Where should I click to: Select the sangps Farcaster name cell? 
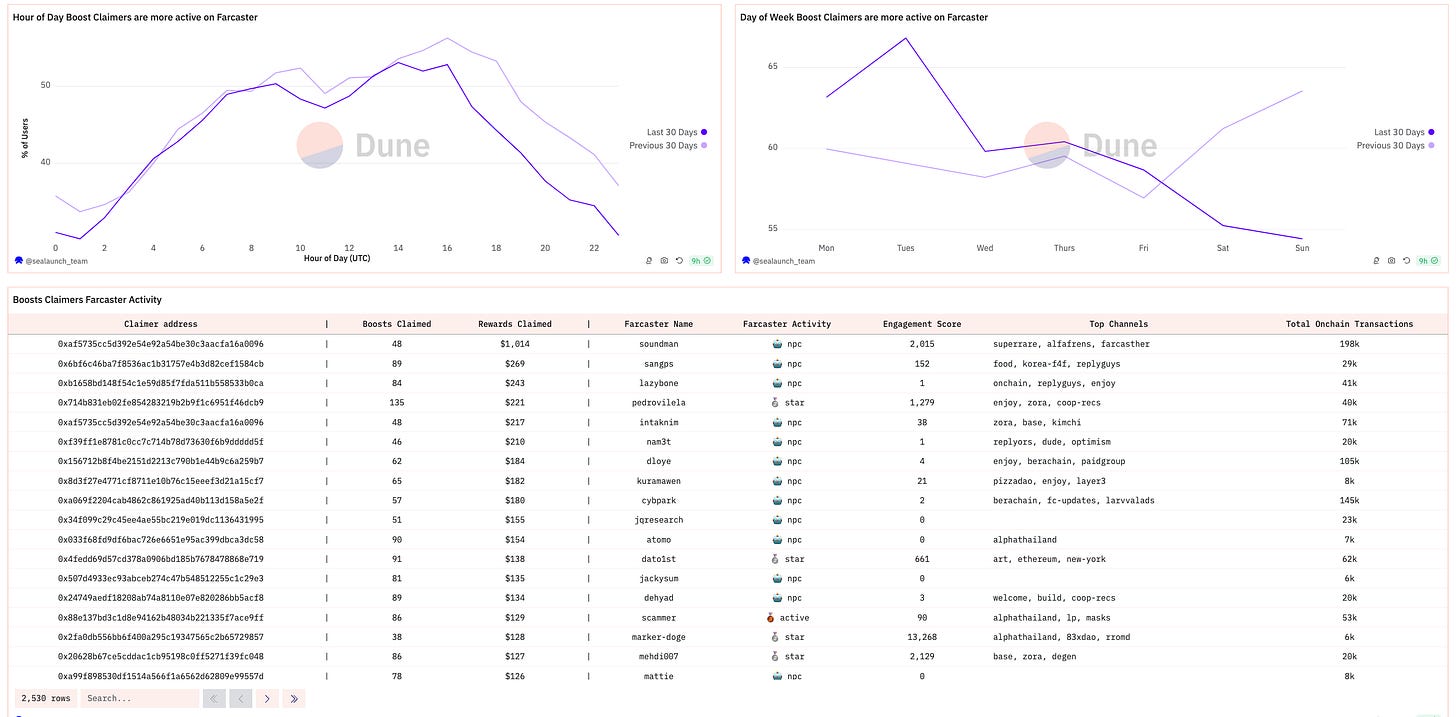tap(659, 363)
